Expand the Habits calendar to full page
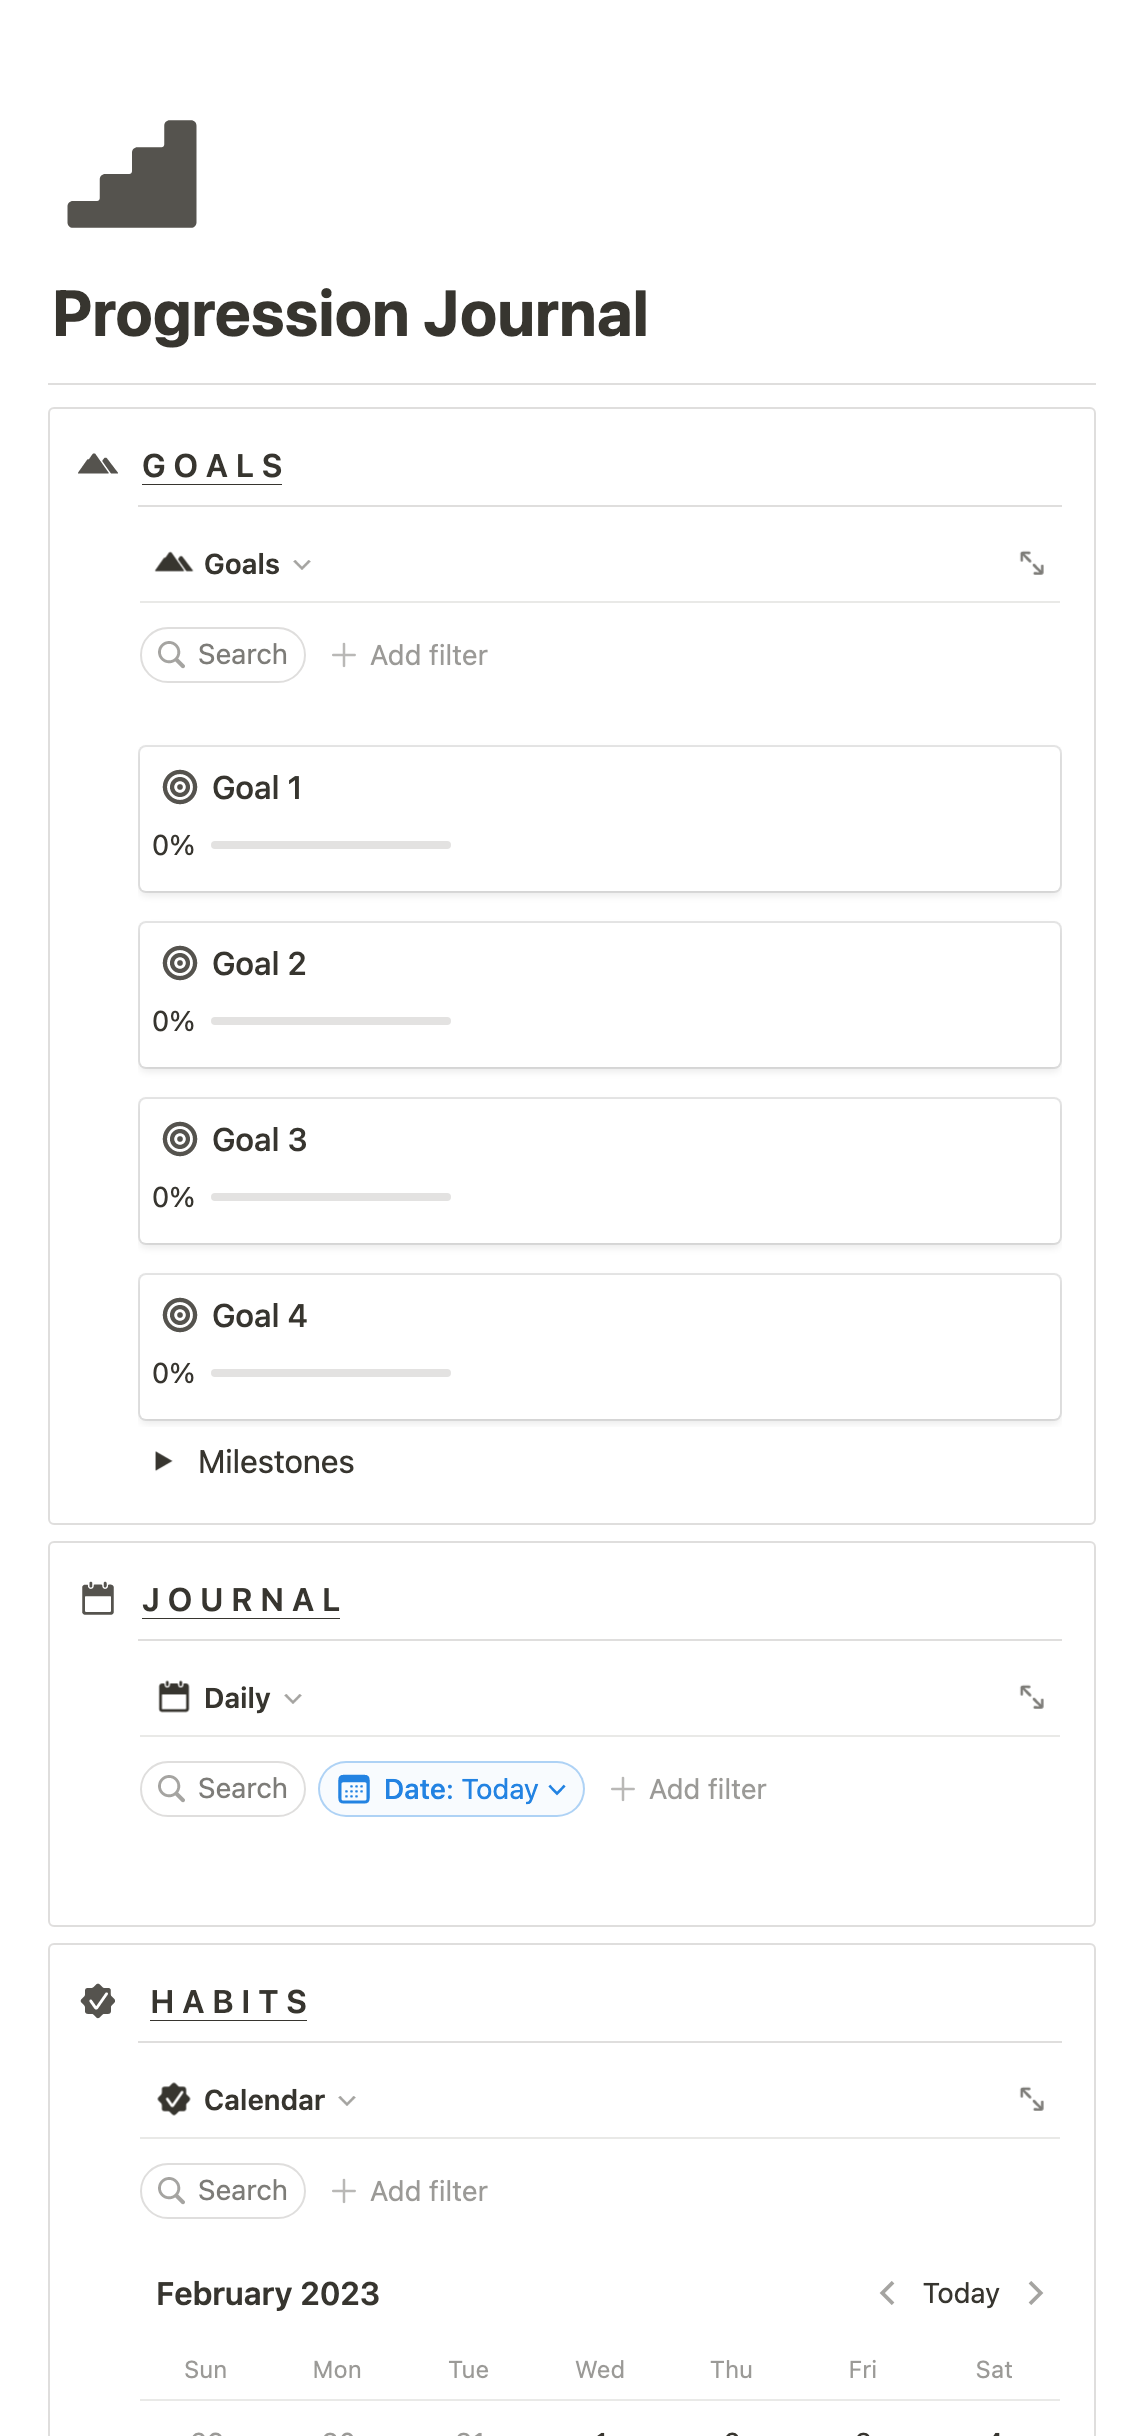 [1031, 2100]
